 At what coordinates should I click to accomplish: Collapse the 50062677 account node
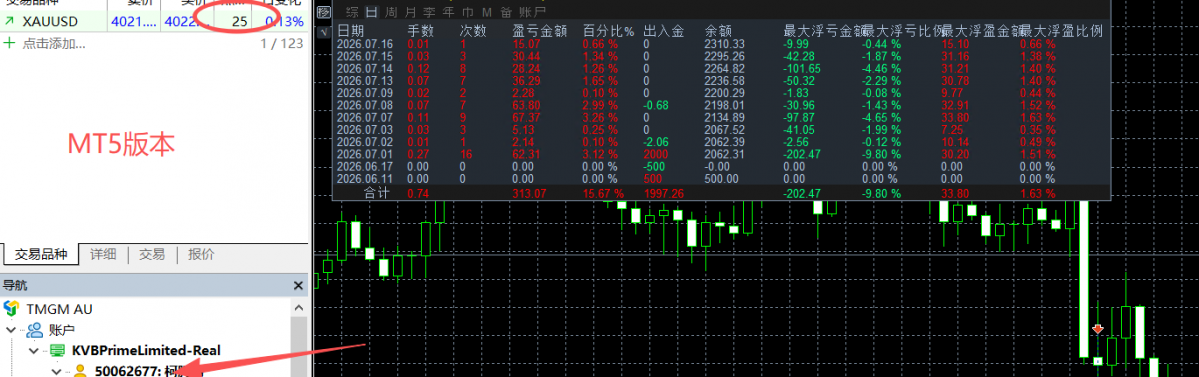pos(57,371)
